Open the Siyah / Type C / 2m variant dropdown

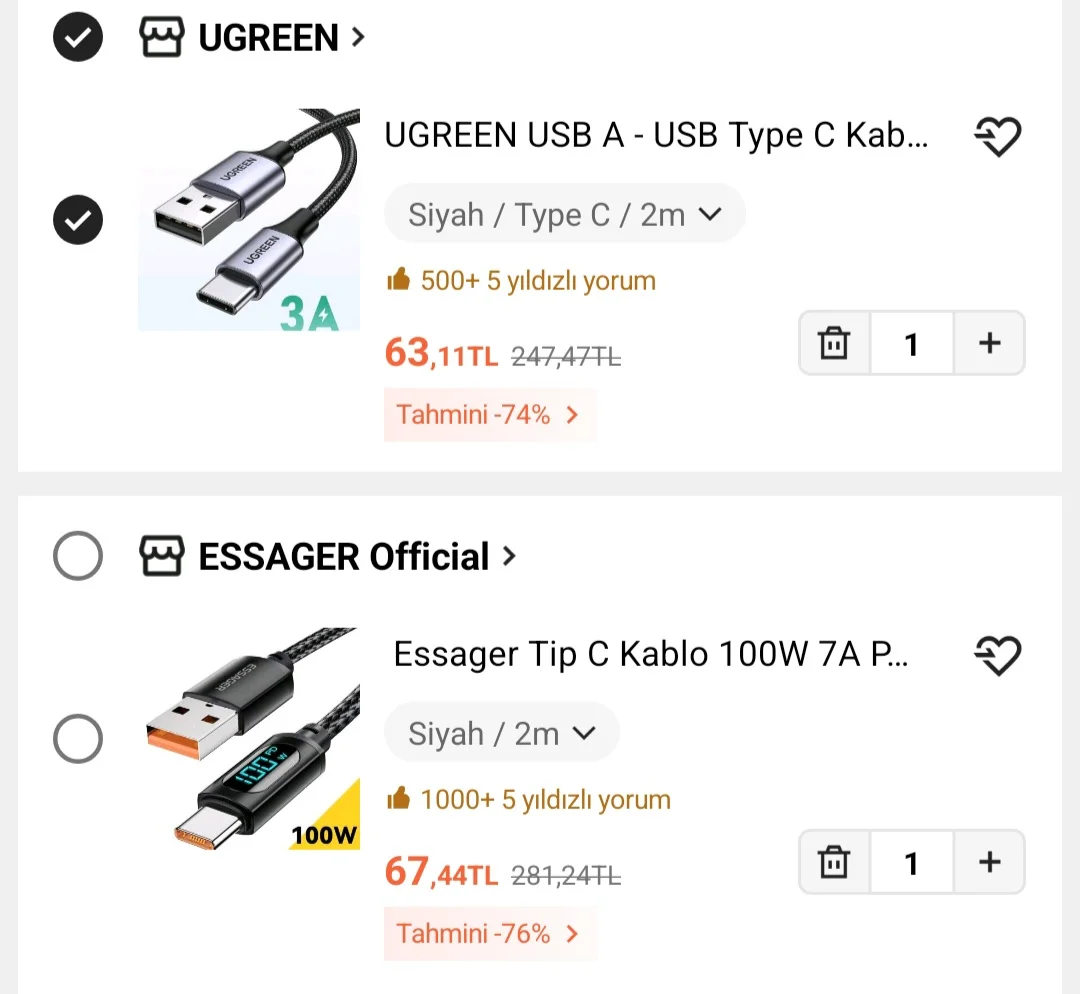coord(565,214)
